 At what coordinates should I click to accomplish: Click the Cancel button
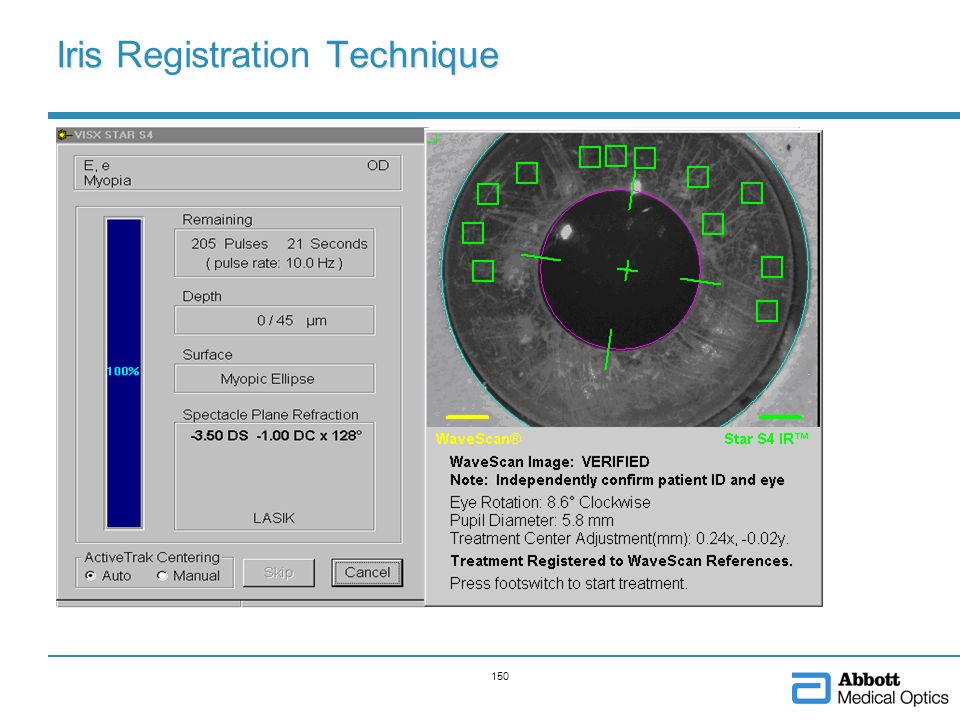(367, 572)
